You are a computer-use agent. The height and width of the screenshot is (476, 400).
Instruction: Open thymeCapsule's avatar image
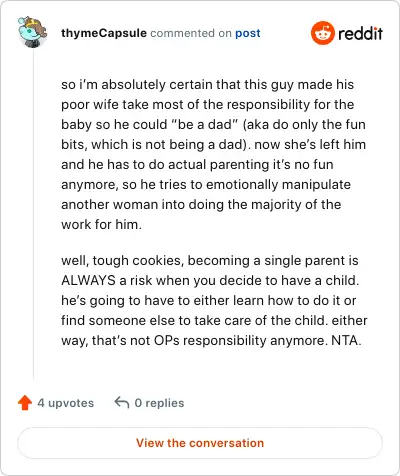click(32, 31)
